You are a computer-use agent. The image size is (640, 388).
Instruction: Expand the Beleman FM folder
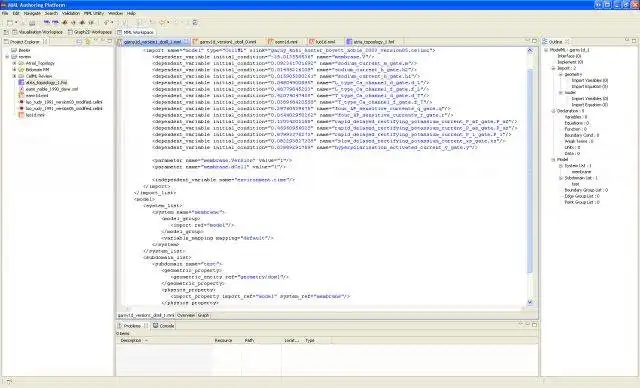point(14,70)
